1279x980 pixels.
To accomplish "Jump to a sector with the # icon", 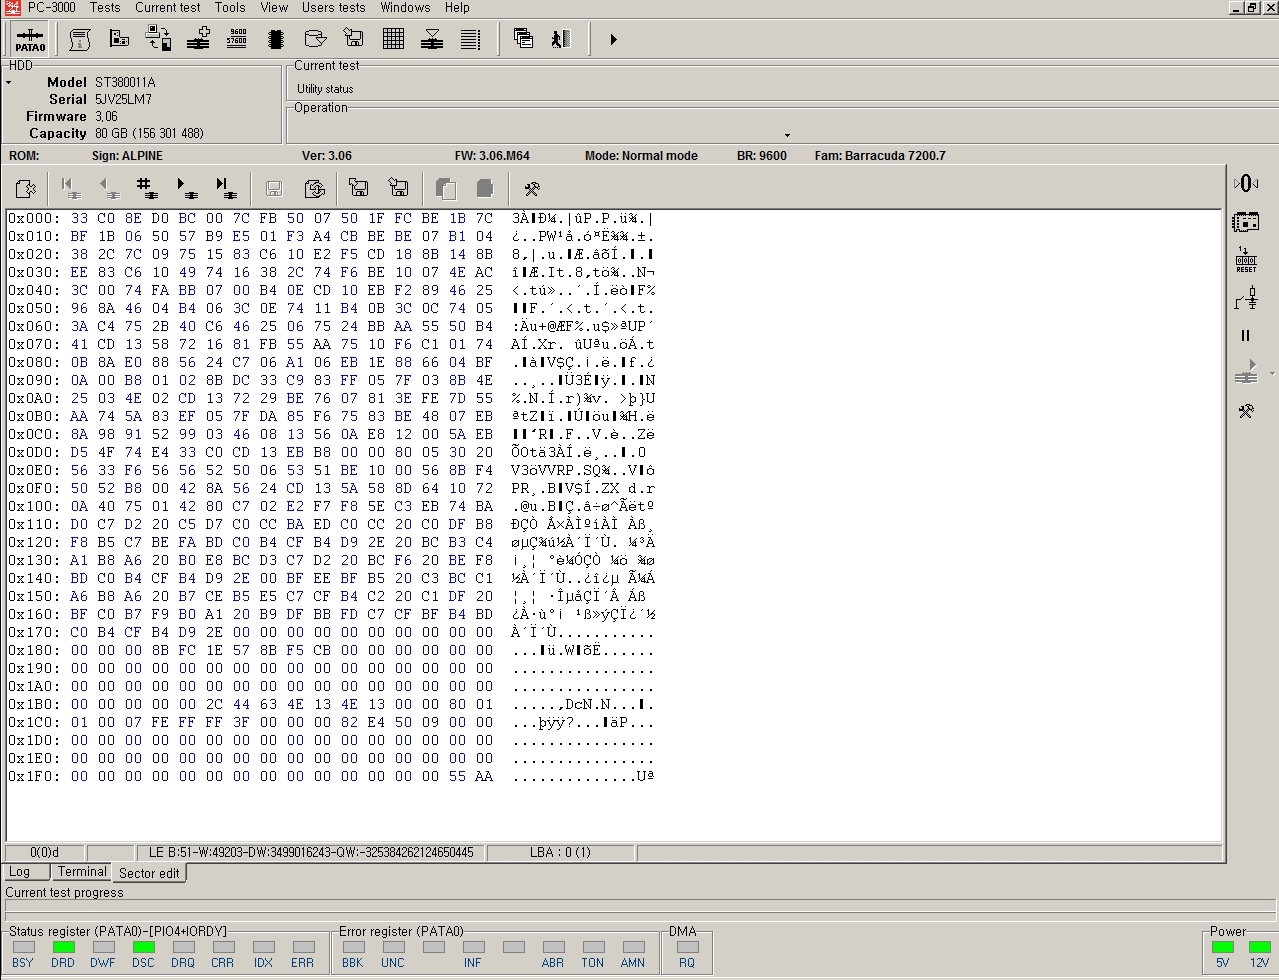I will 146,188.
